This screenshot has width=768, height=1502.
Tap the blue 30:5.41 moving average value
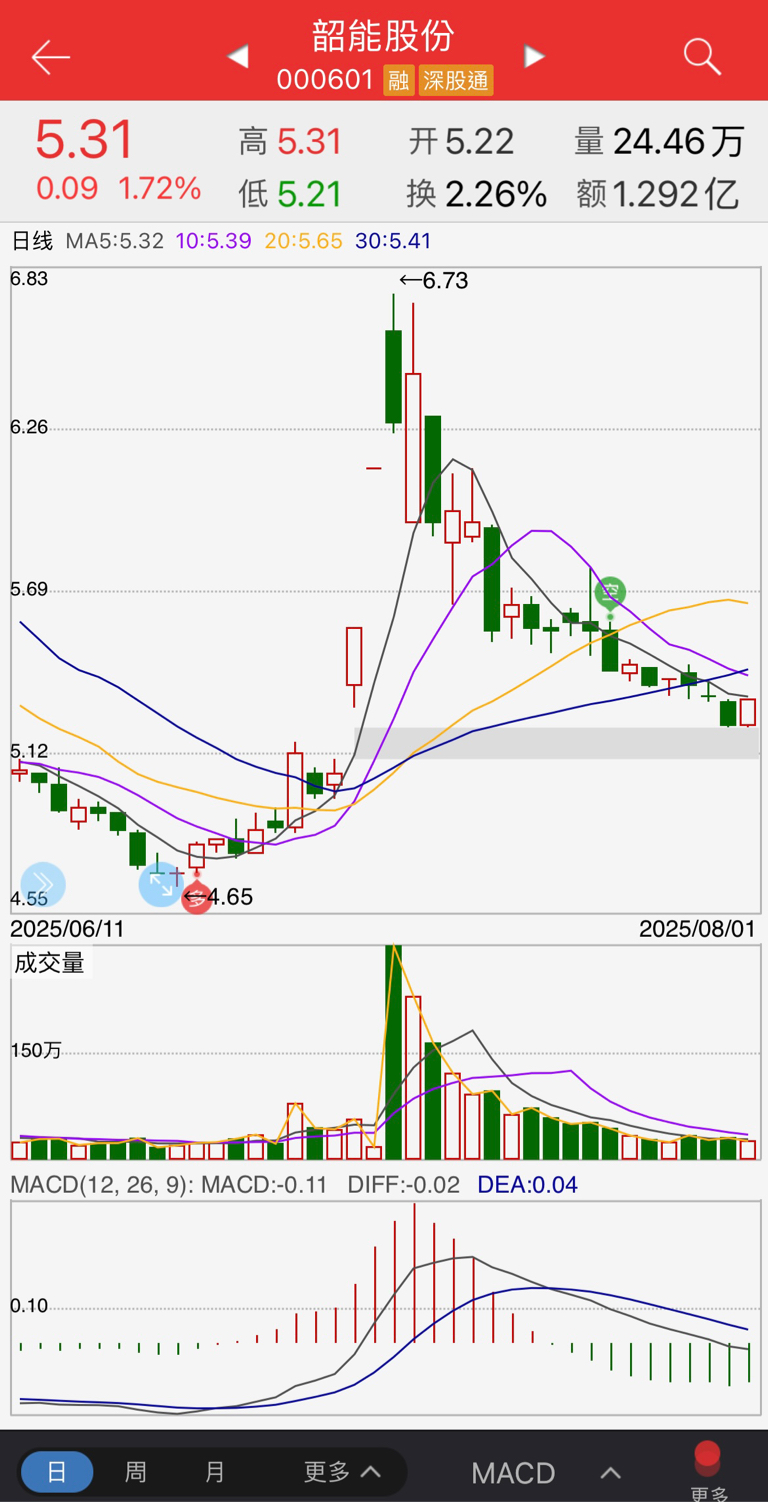(x=393, y=241)
